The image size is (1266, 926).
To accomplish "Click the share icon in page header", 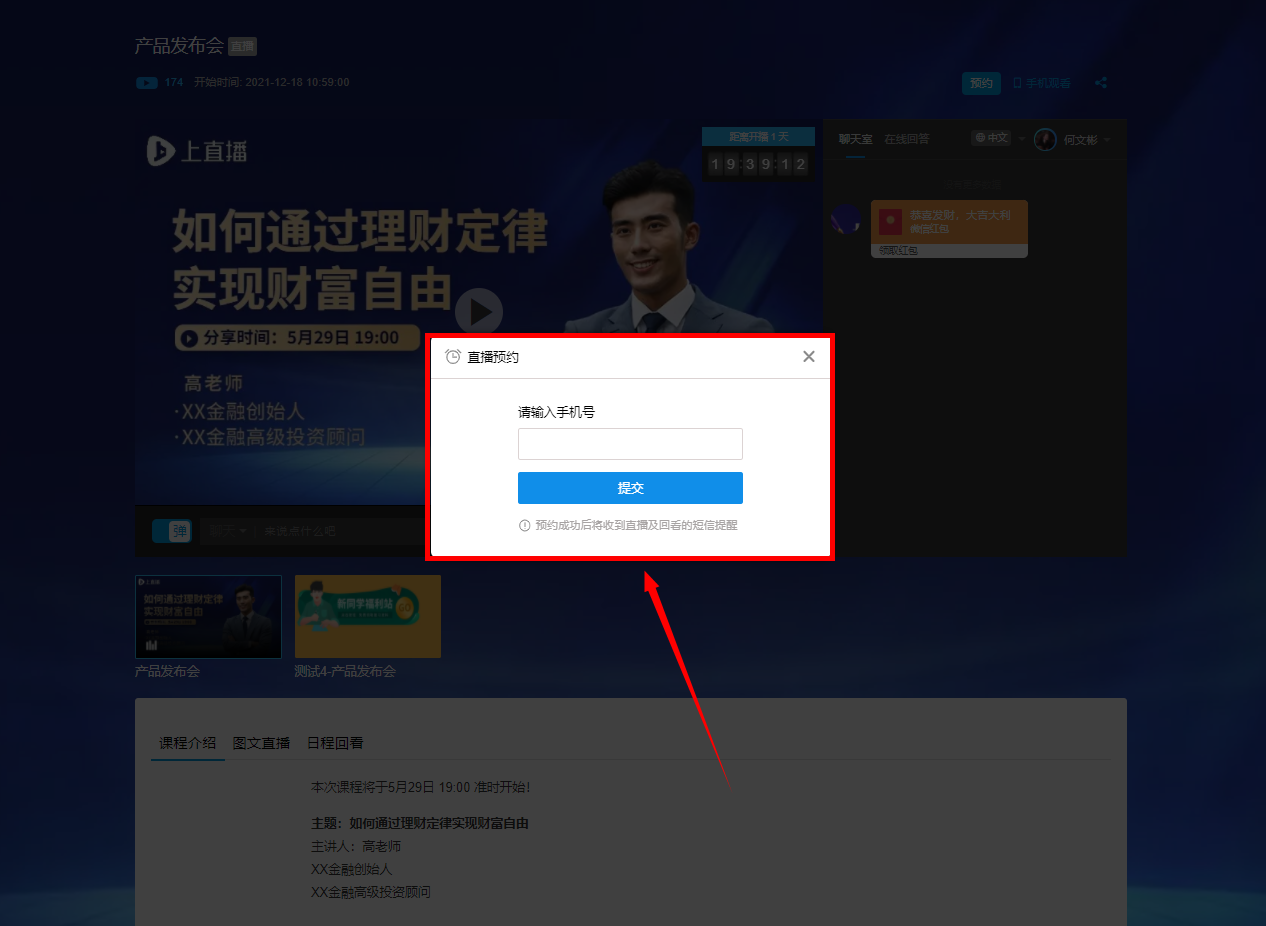I will (x=1101, y=83).
